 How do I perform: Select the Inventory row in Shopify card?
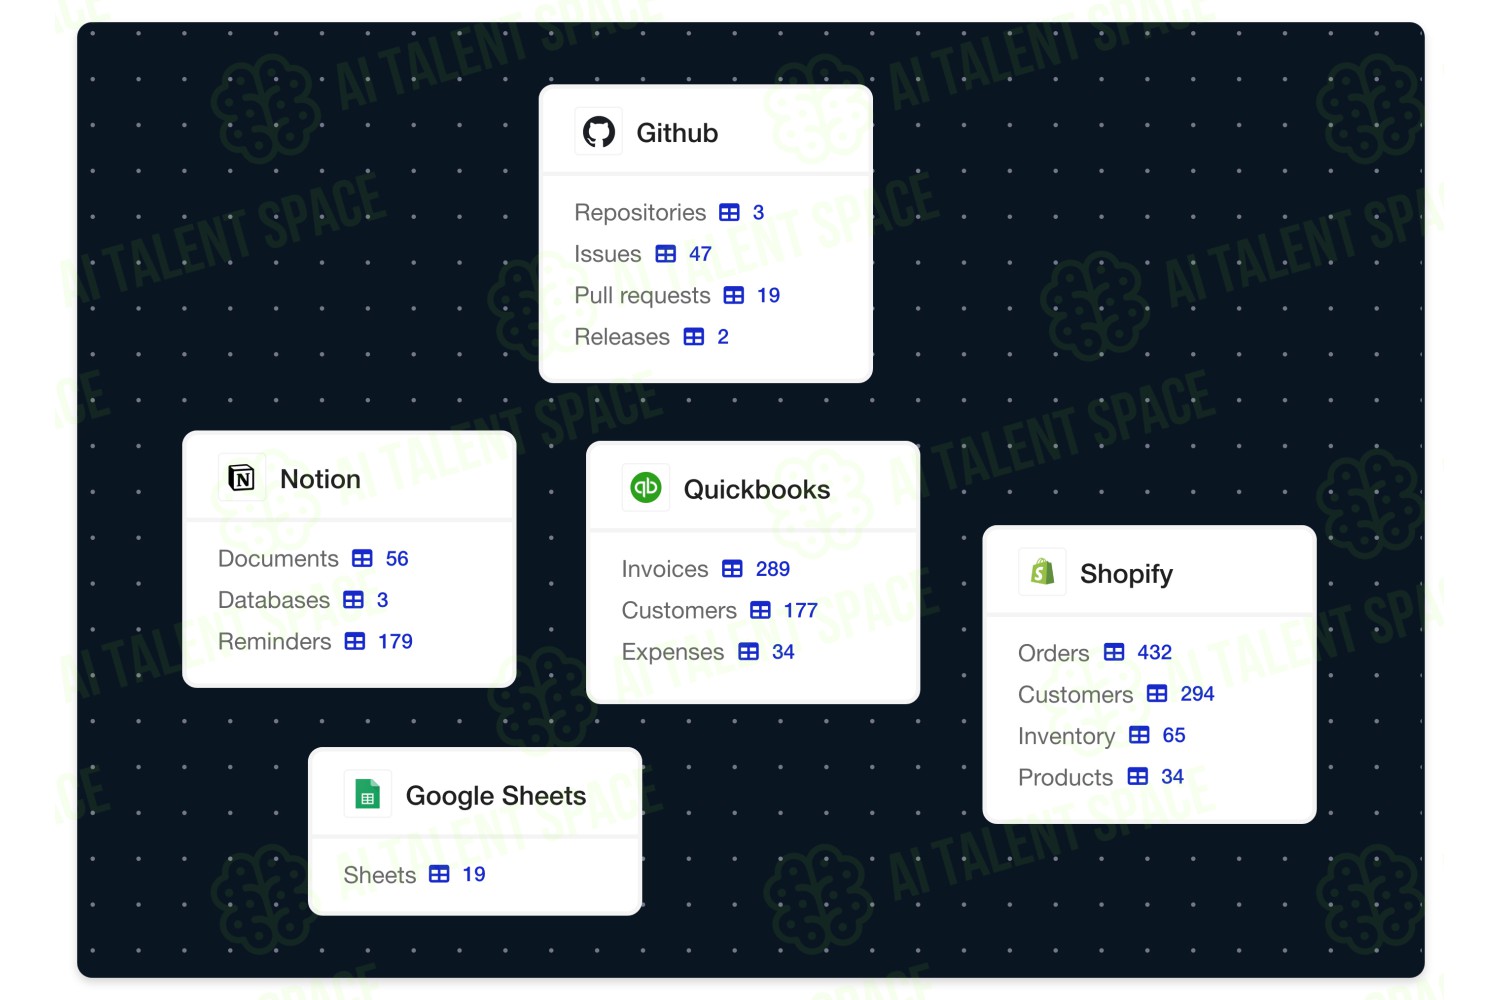tap(1102, 736)
